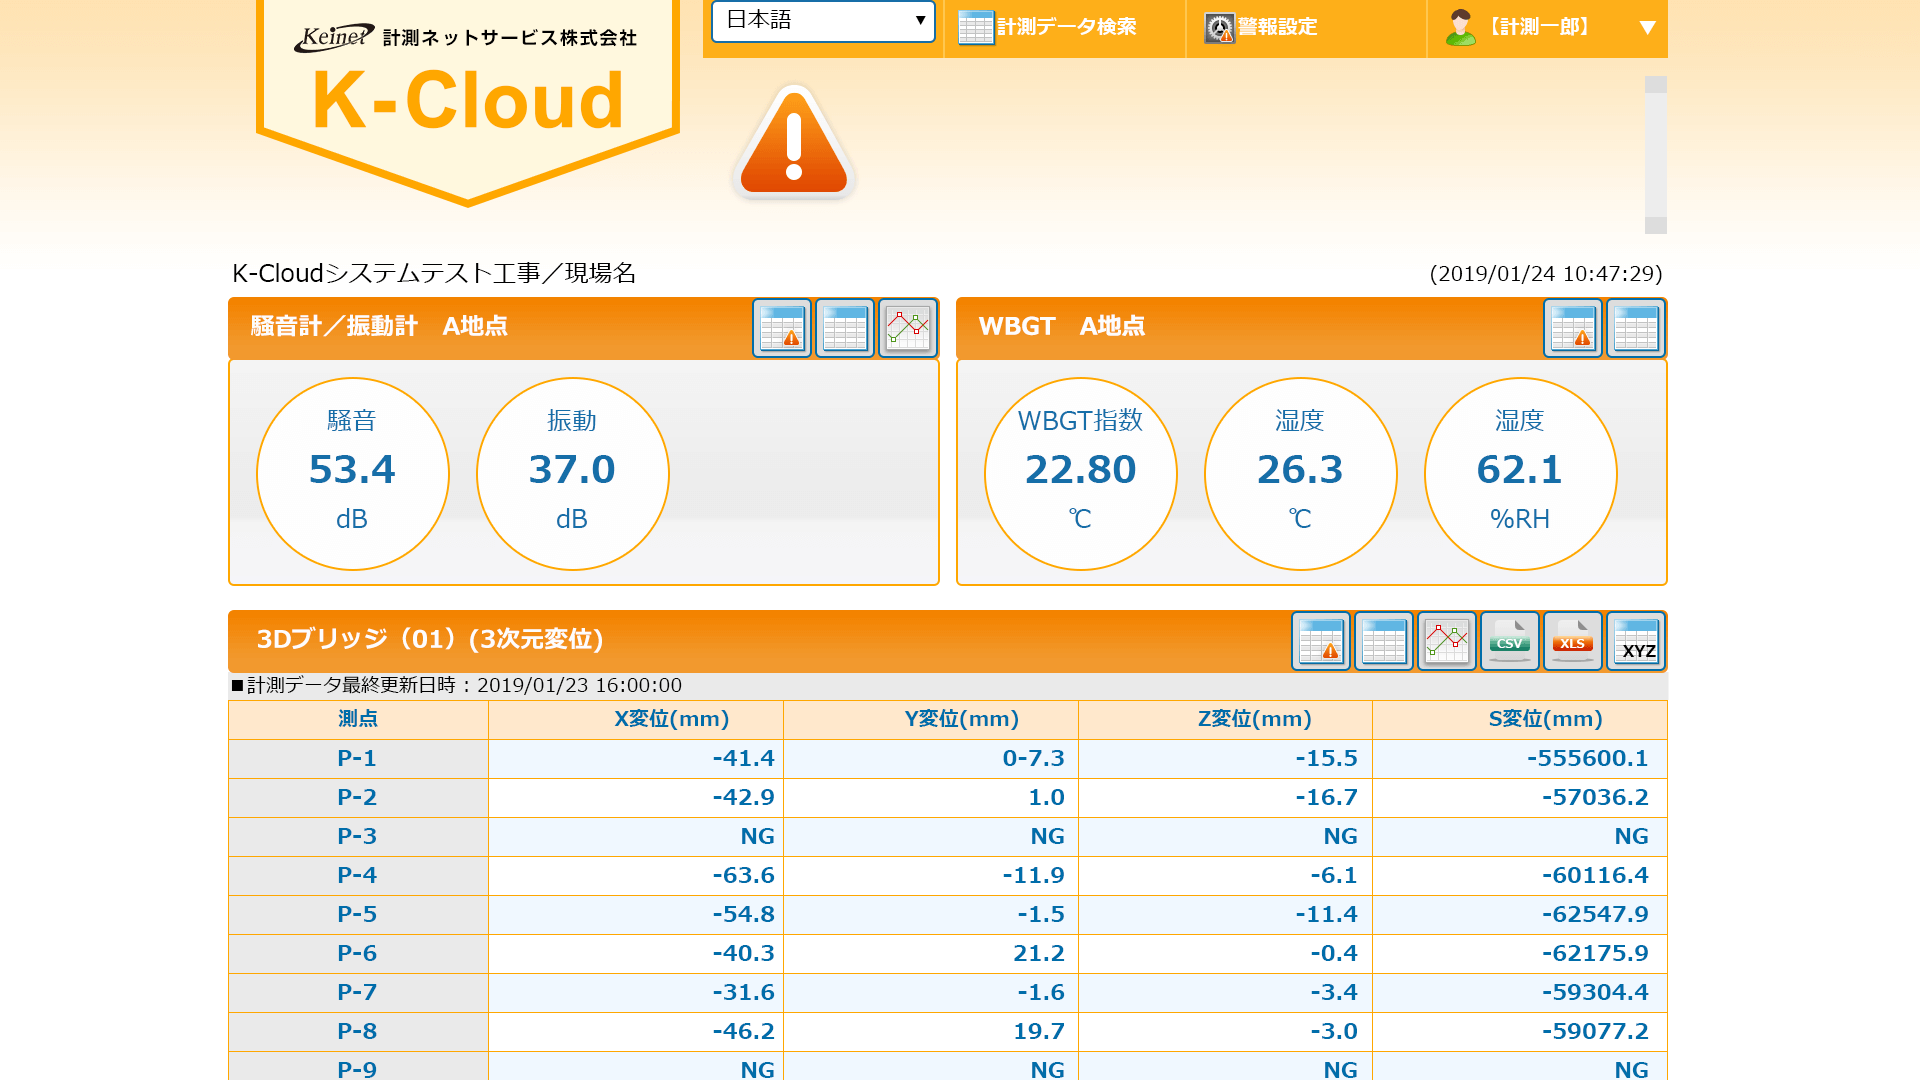Click the Z変位(mm) column header
Viewport: 1920px width, 1080px height.
1225,719
